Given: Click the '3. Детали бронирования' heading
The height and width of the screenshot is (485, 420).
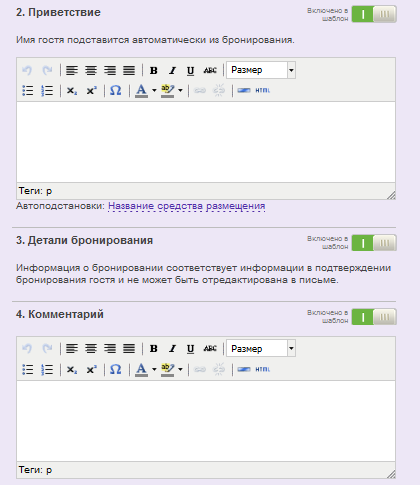Looking at the screenshot, I should pos(84,240).
